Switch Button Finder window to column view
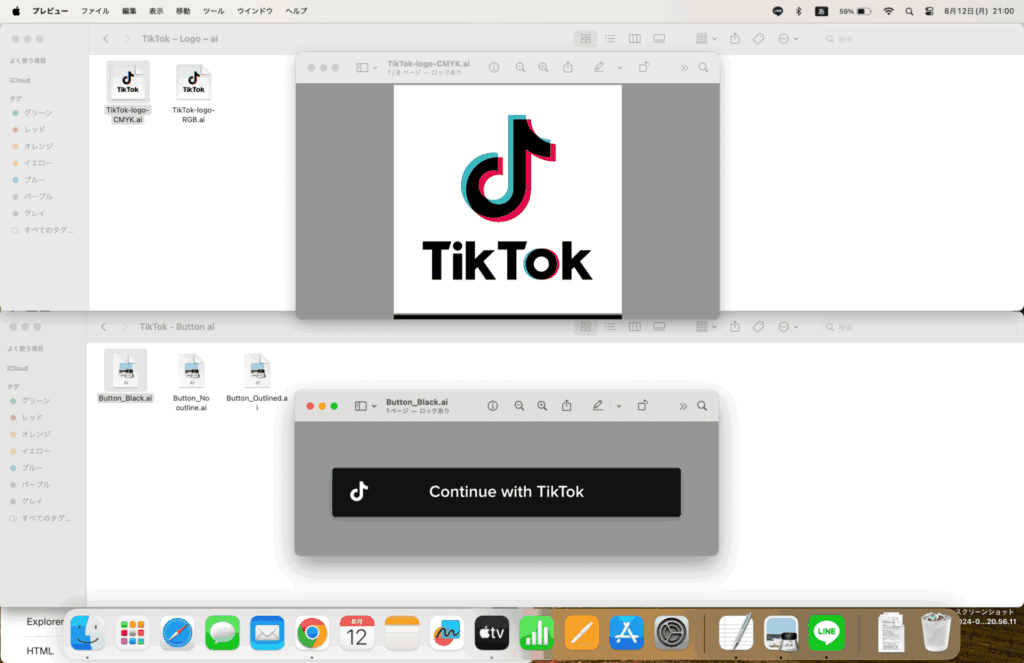Viewport: 1024px width, 663px height. [634, 327]
